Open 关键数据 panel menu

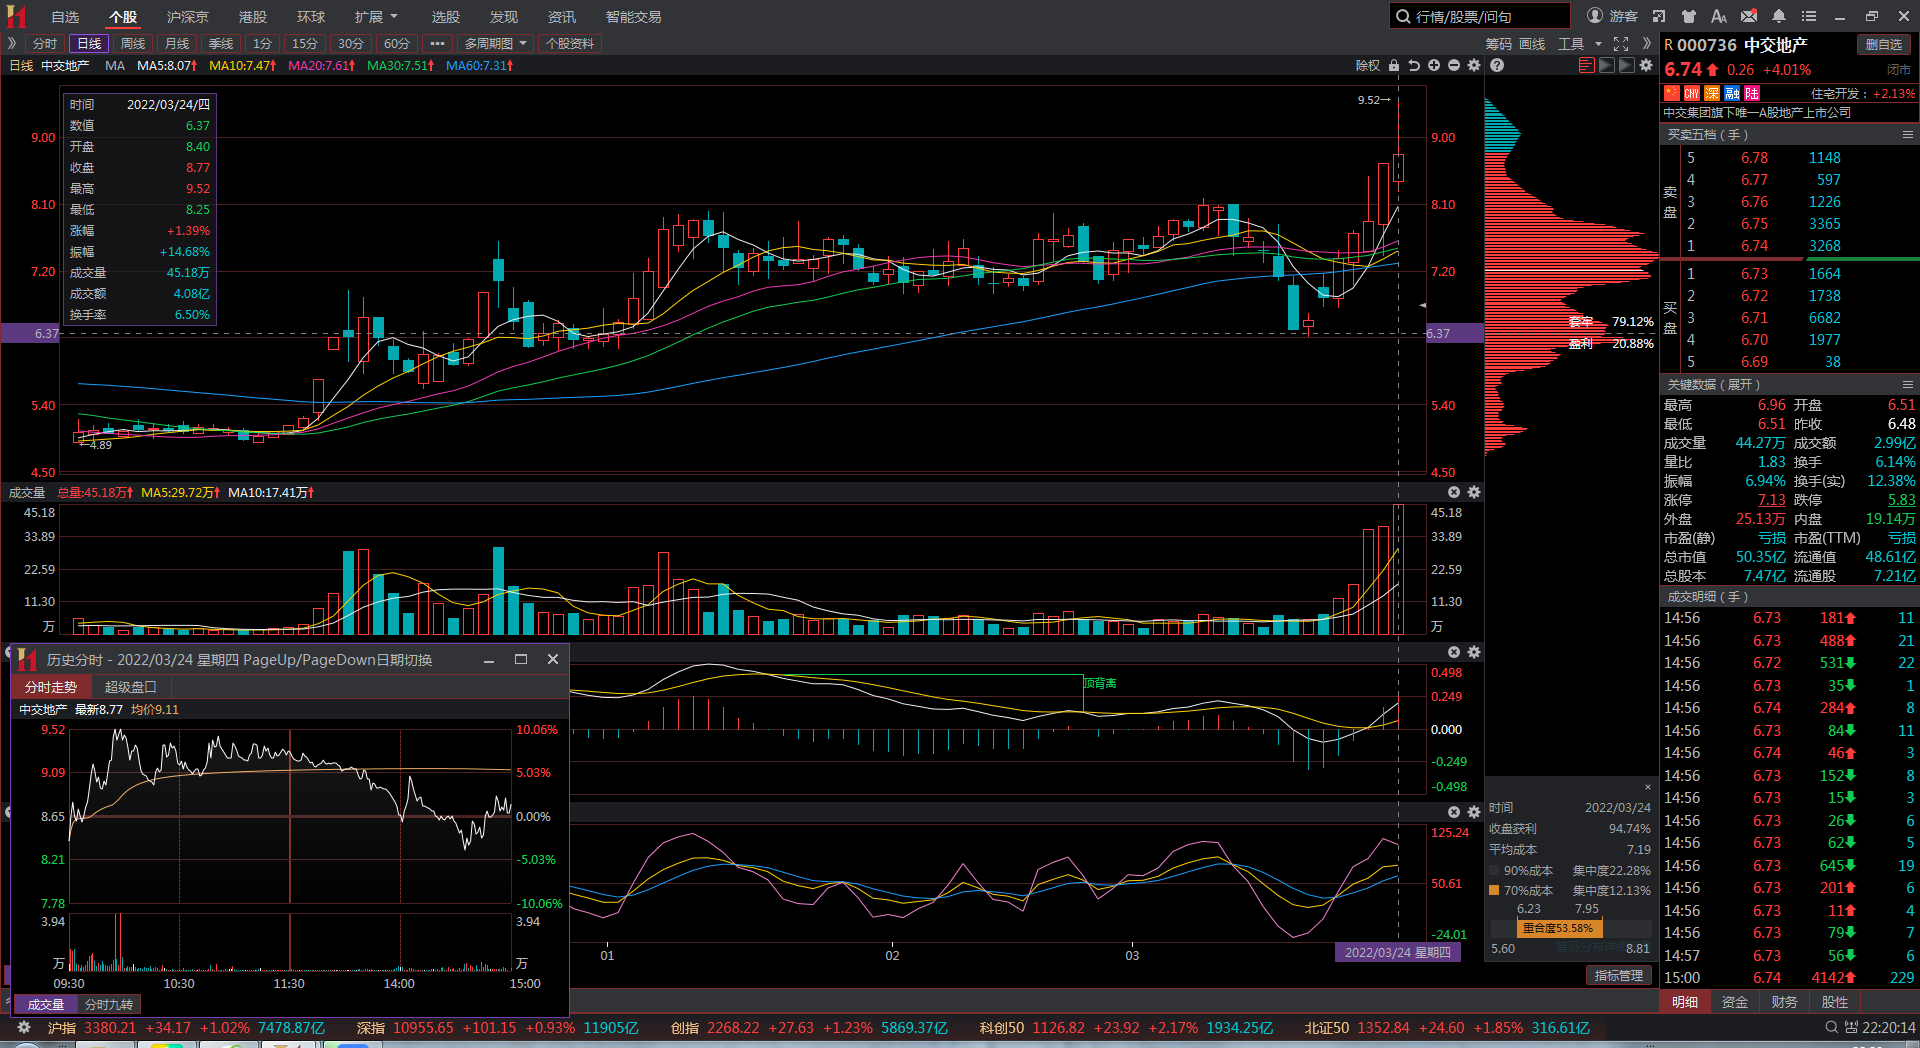point(1907,385)
